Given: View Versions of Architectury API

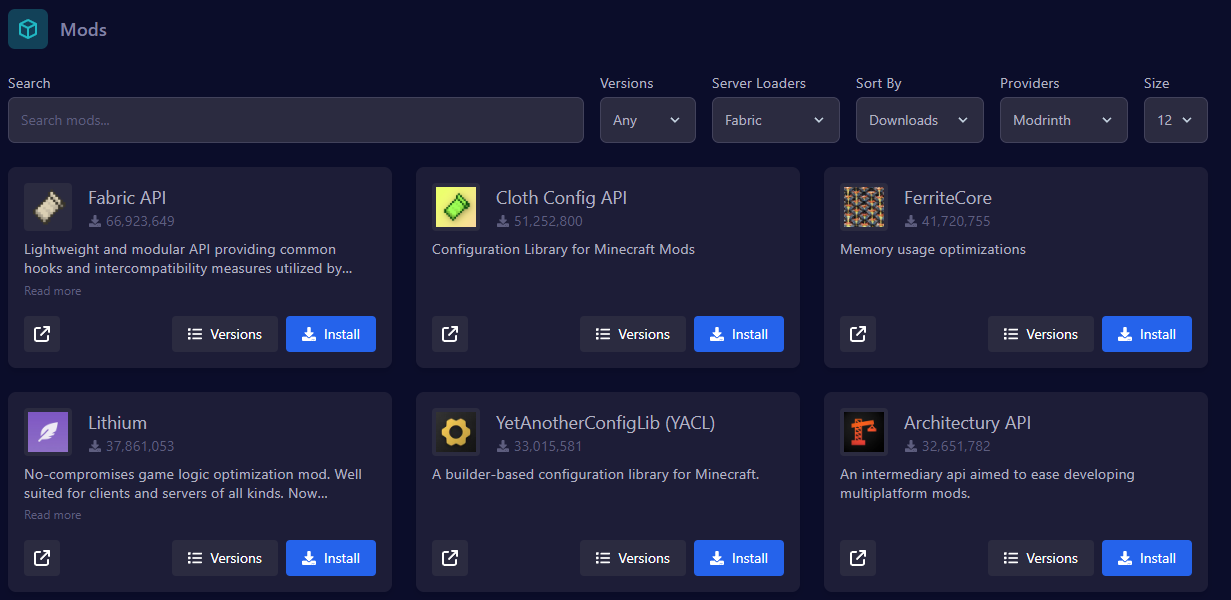Looking at the screenshot, I should (1041, 558).
